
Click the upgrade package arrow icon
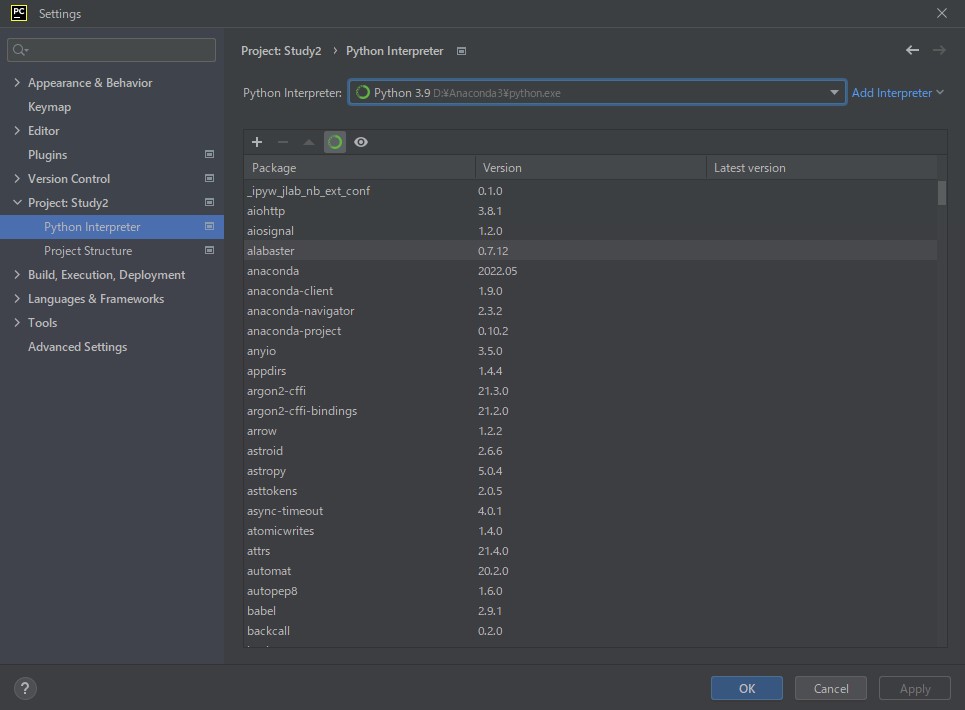coord(309,142)
